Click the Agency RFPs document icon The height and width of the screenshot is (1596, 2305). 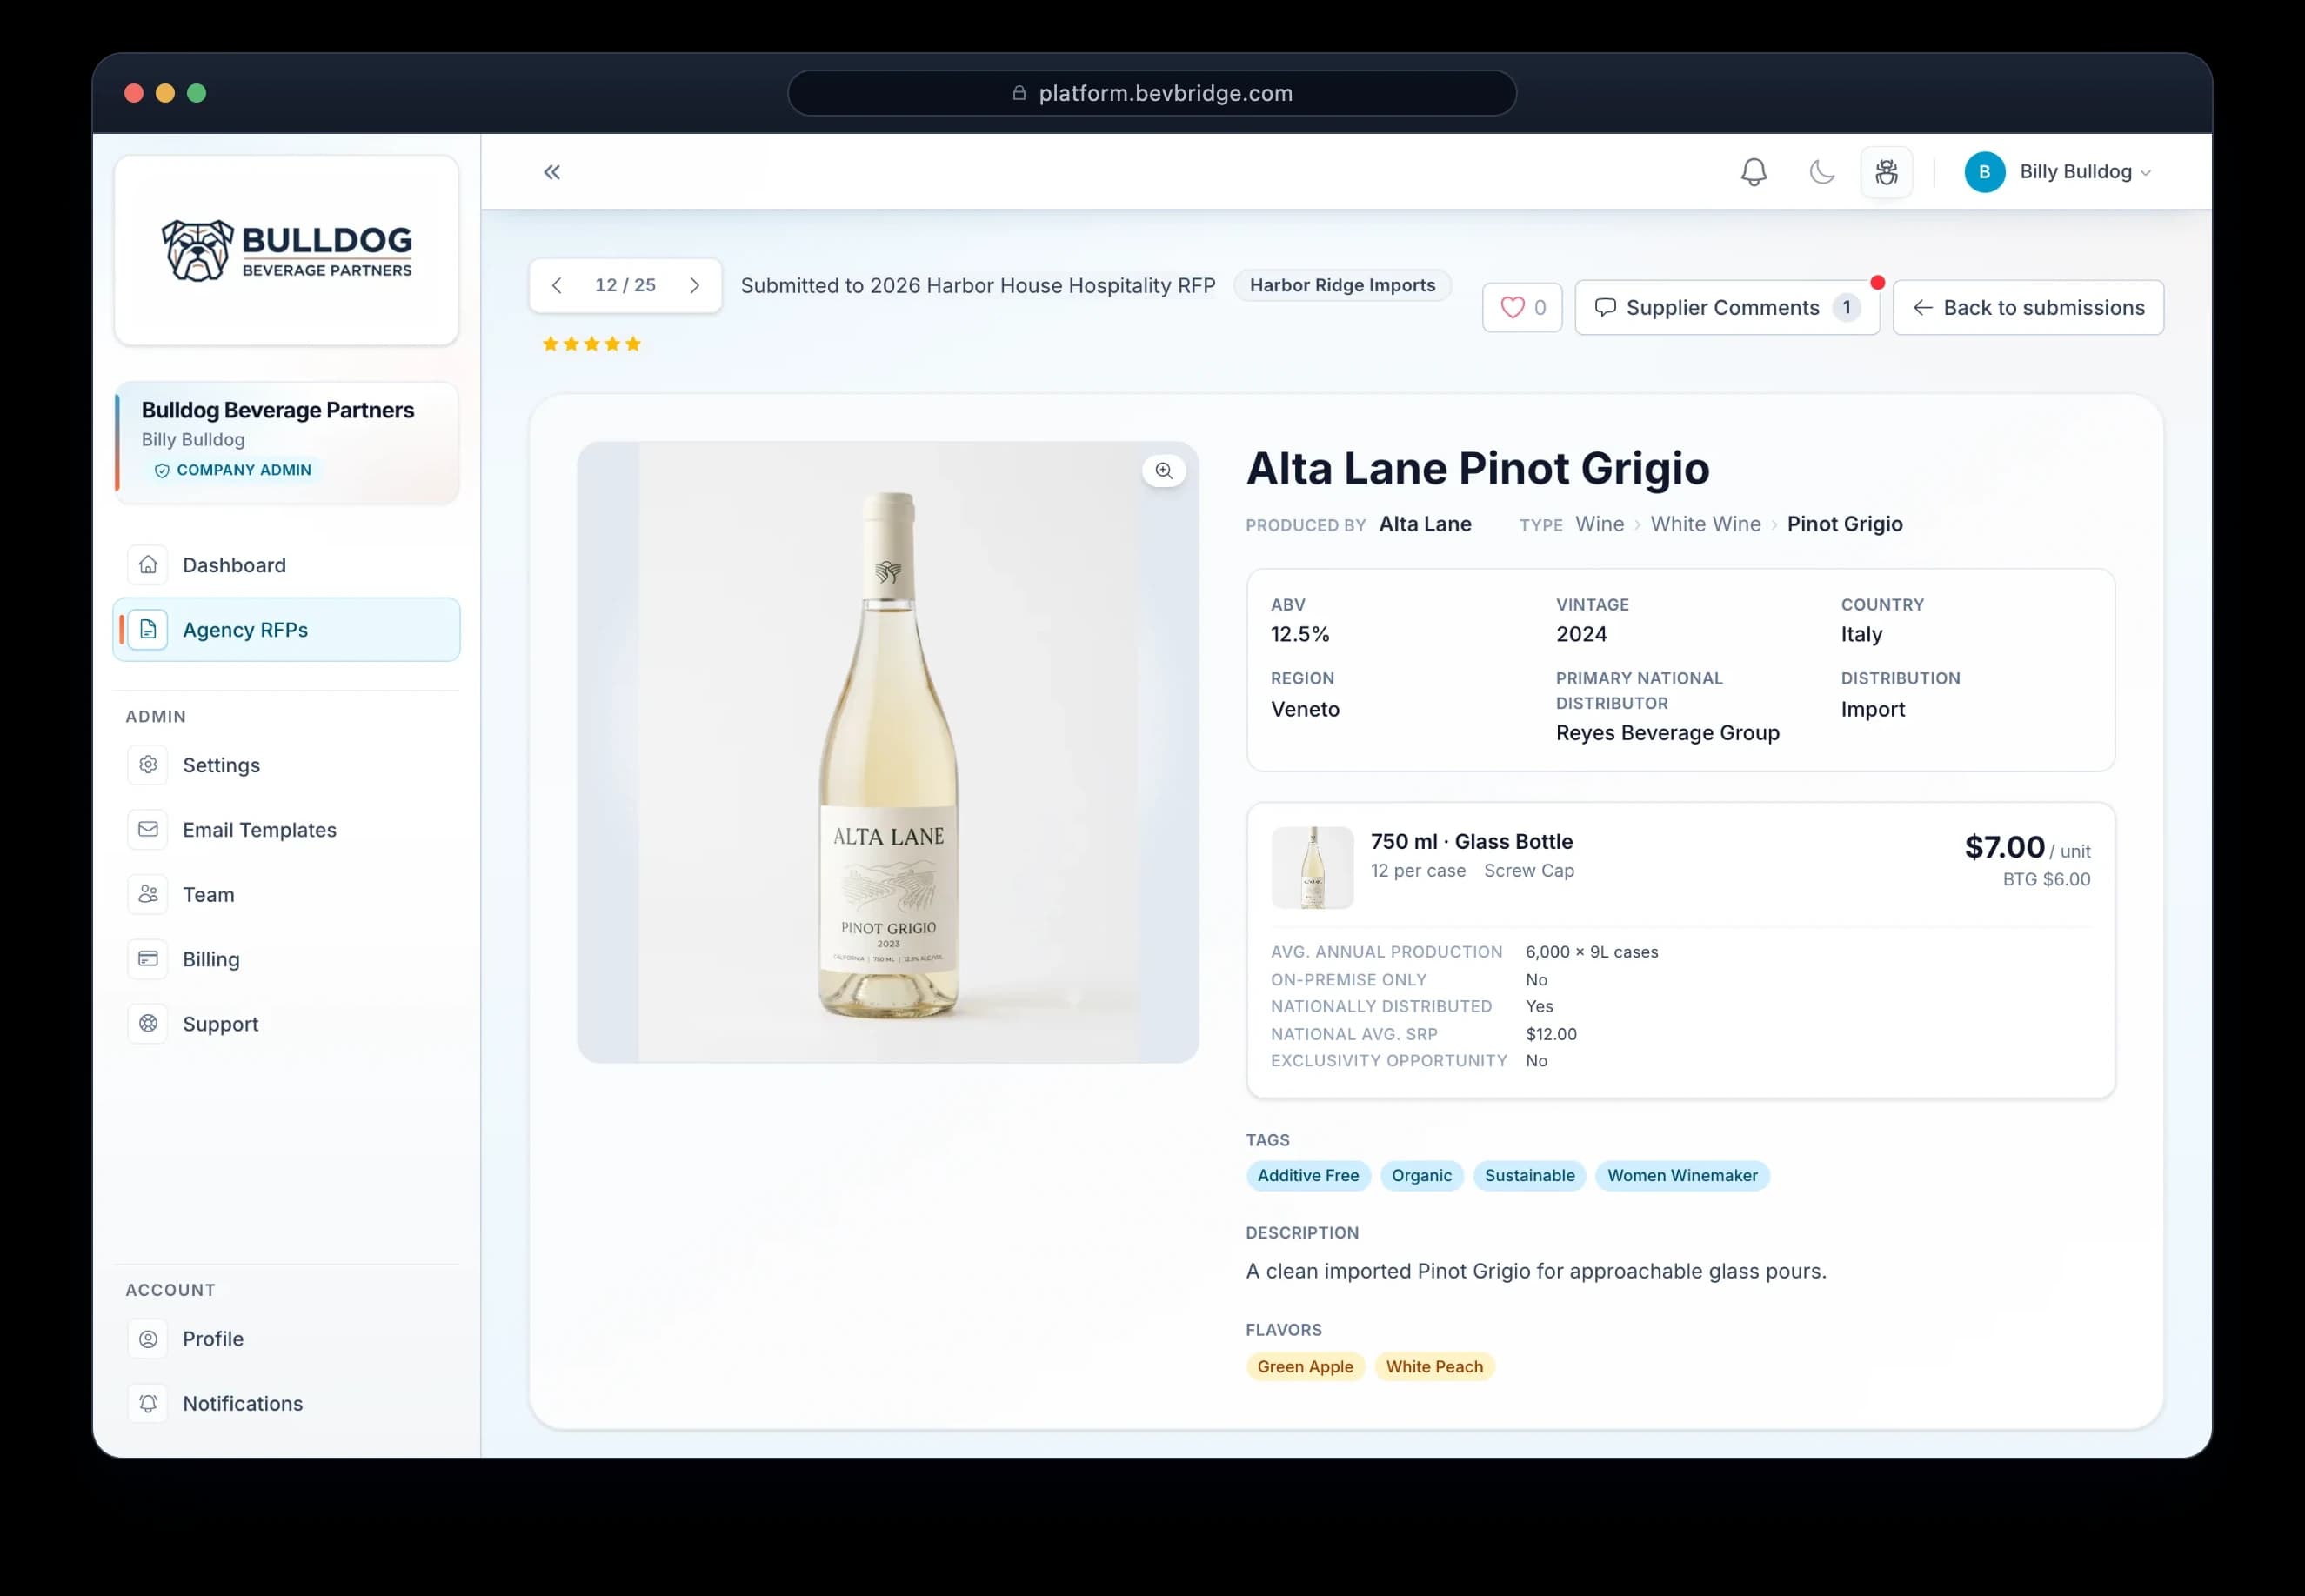pyautogui.click(x=148, y=630)
